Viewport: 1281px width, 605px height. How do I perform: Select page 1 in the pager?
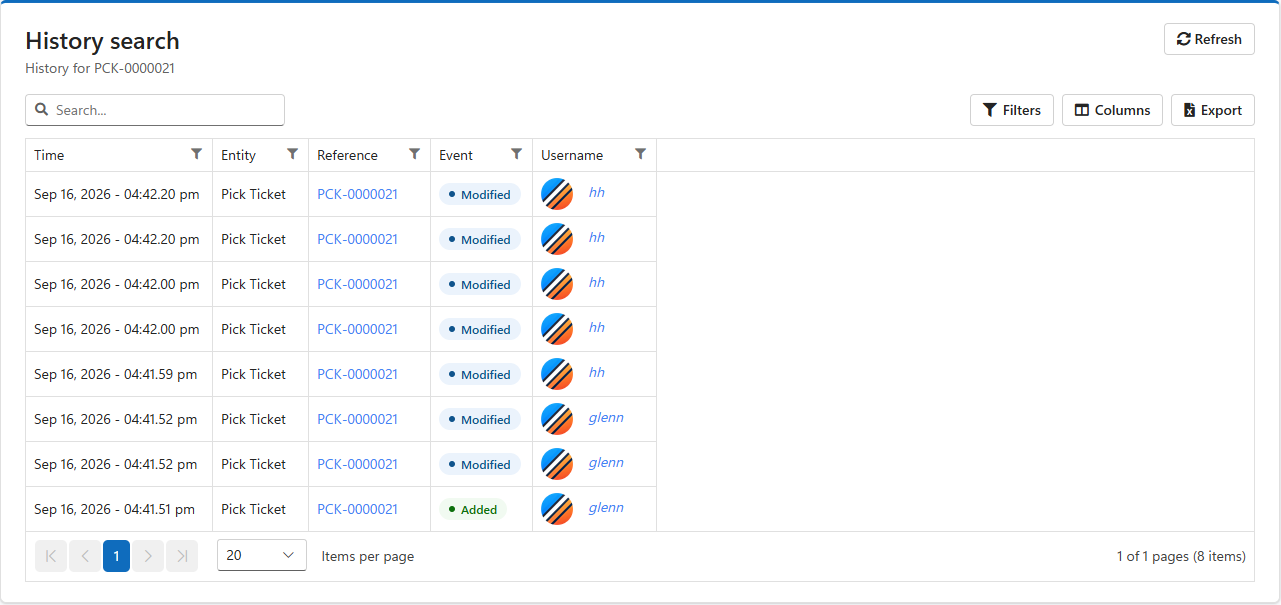[x=116, y=556]
